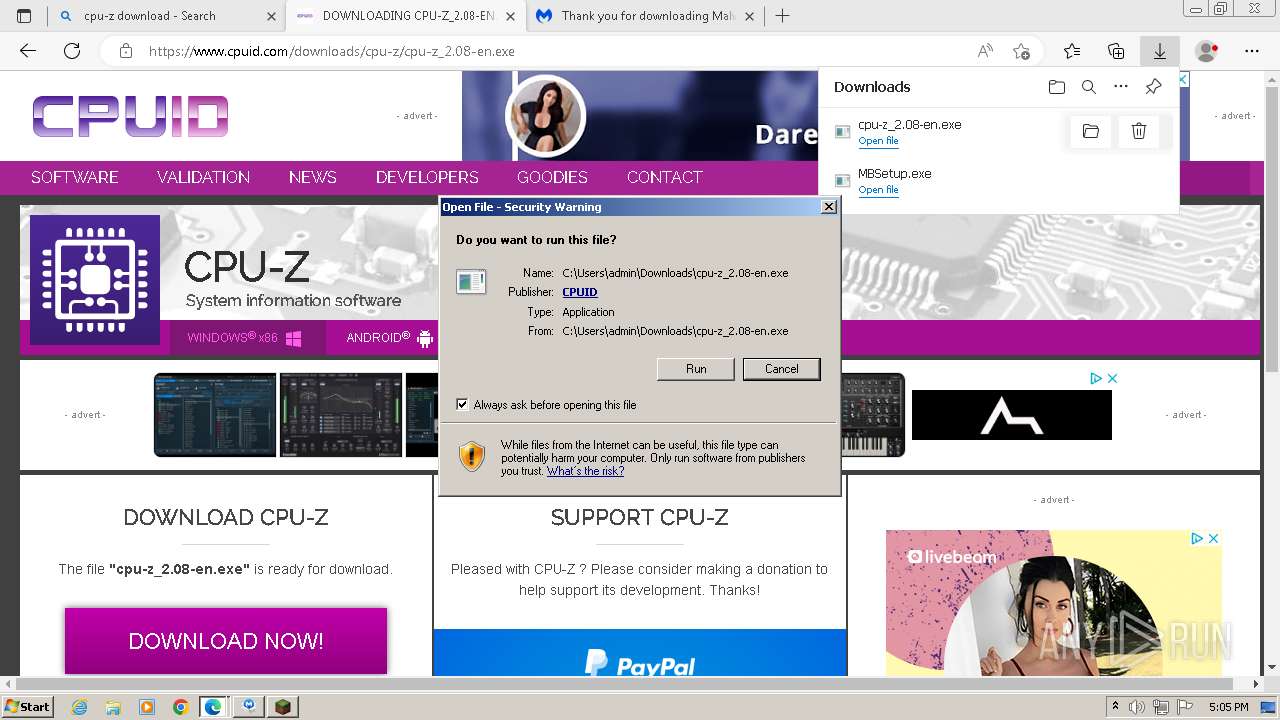This screenshot has width=1280, height=720.
Task: Click the system clock 5:05 PM
Action: tap(1228, 707)
